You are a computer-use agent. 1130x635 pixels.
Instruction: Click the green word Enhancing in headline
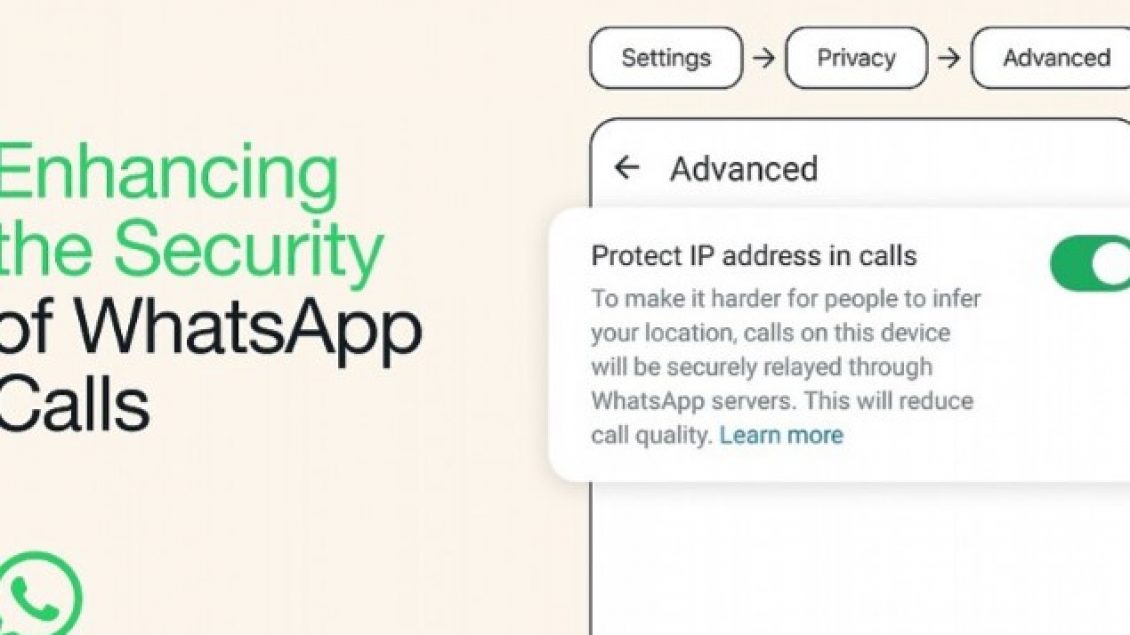point(169,173)
